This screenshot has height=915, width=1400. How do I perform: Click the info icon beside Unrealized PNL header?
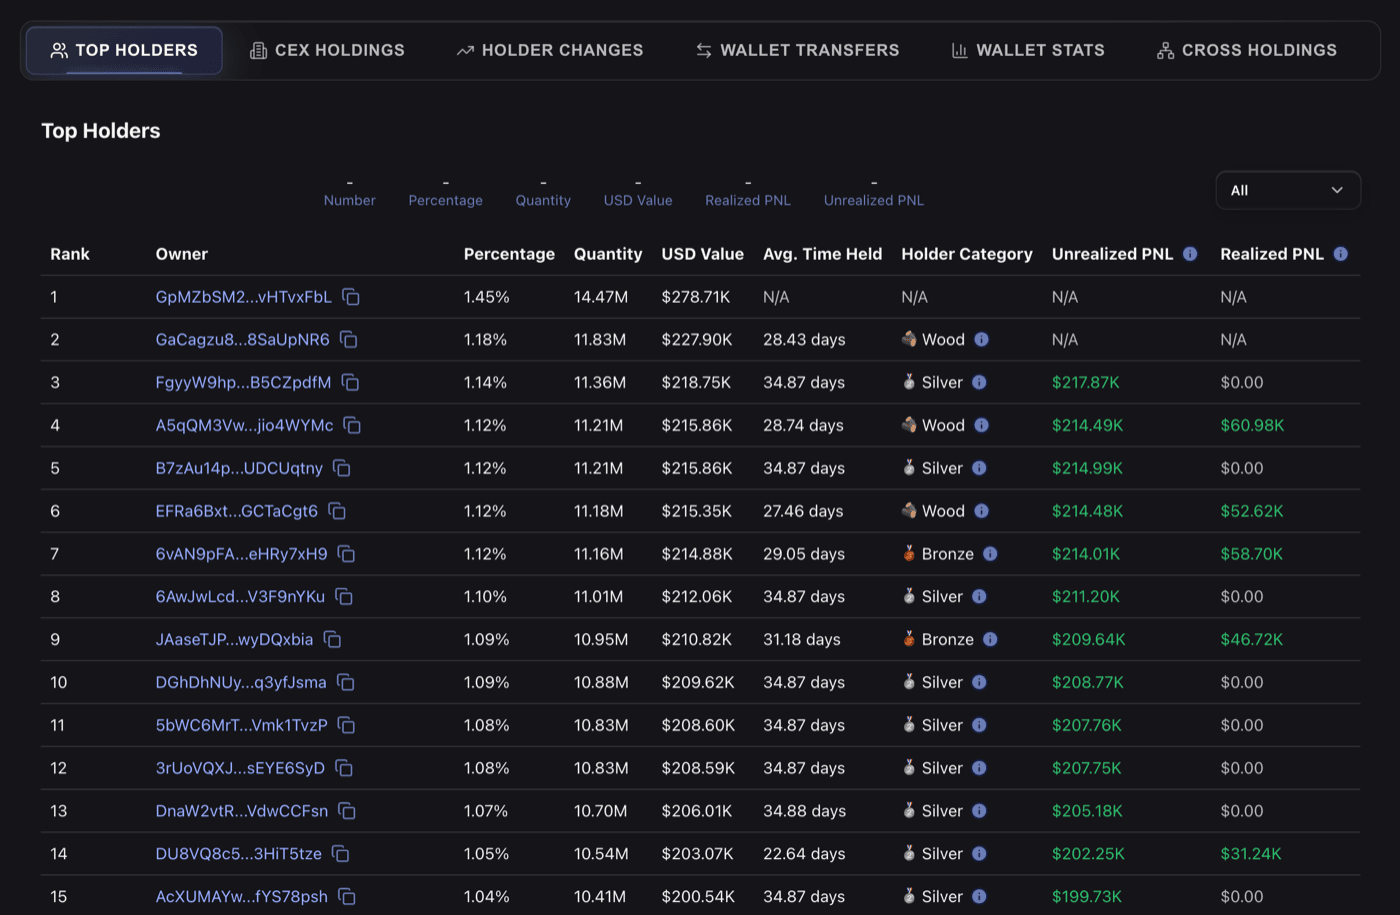coord(1189,254)
